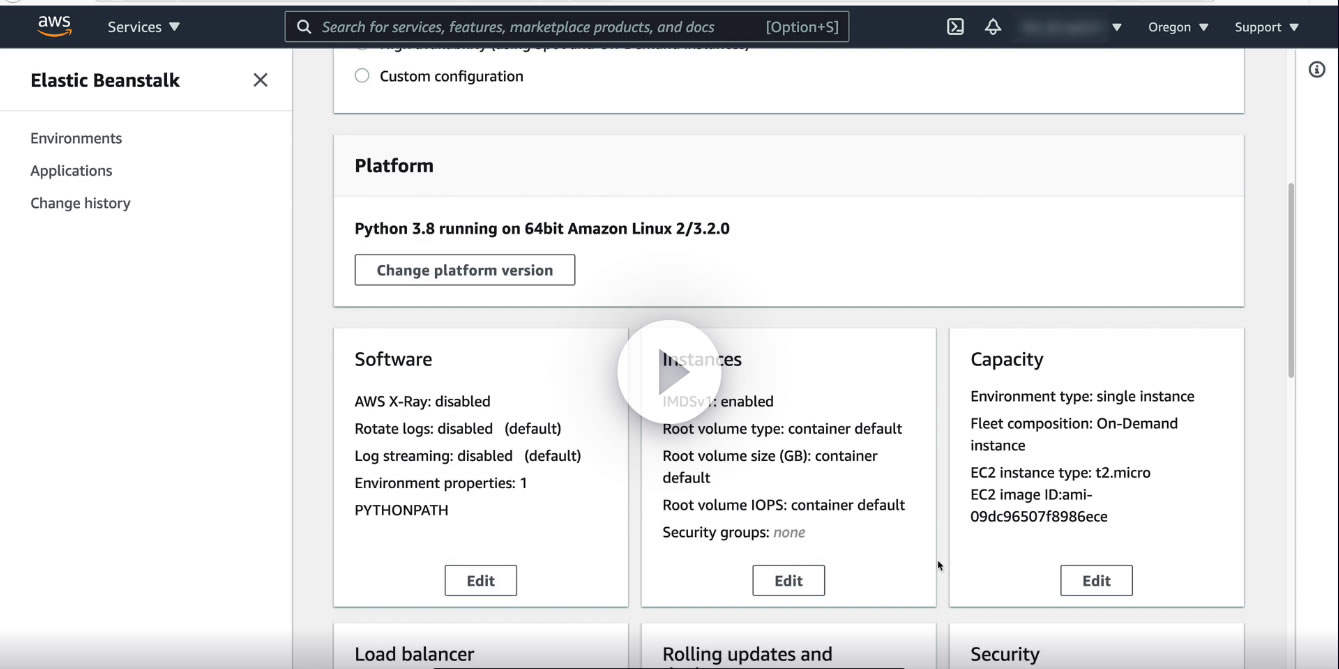Click the AWS search input field
This screenshot has width=1339, height=669.
coord(540,27)
